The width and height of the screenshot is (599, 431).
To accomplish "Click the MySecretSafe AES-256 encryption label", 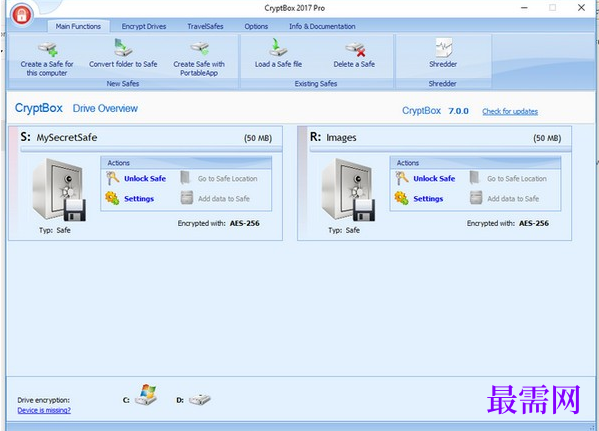I will click(x=244, y=223).
